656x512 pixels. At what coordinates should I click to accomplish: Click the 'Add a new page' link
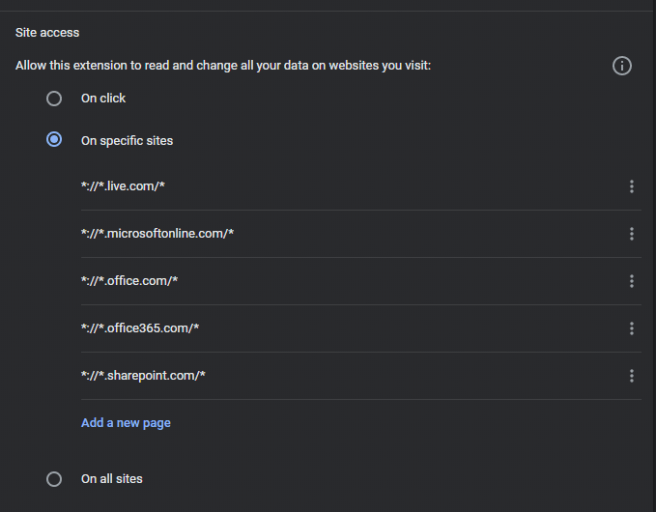click(126, 423)
